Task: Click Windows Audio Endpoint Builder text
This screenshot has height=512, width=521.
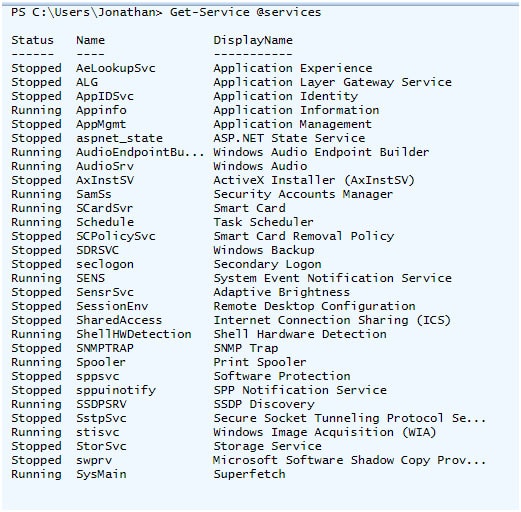Action: [x=321, y=152]
